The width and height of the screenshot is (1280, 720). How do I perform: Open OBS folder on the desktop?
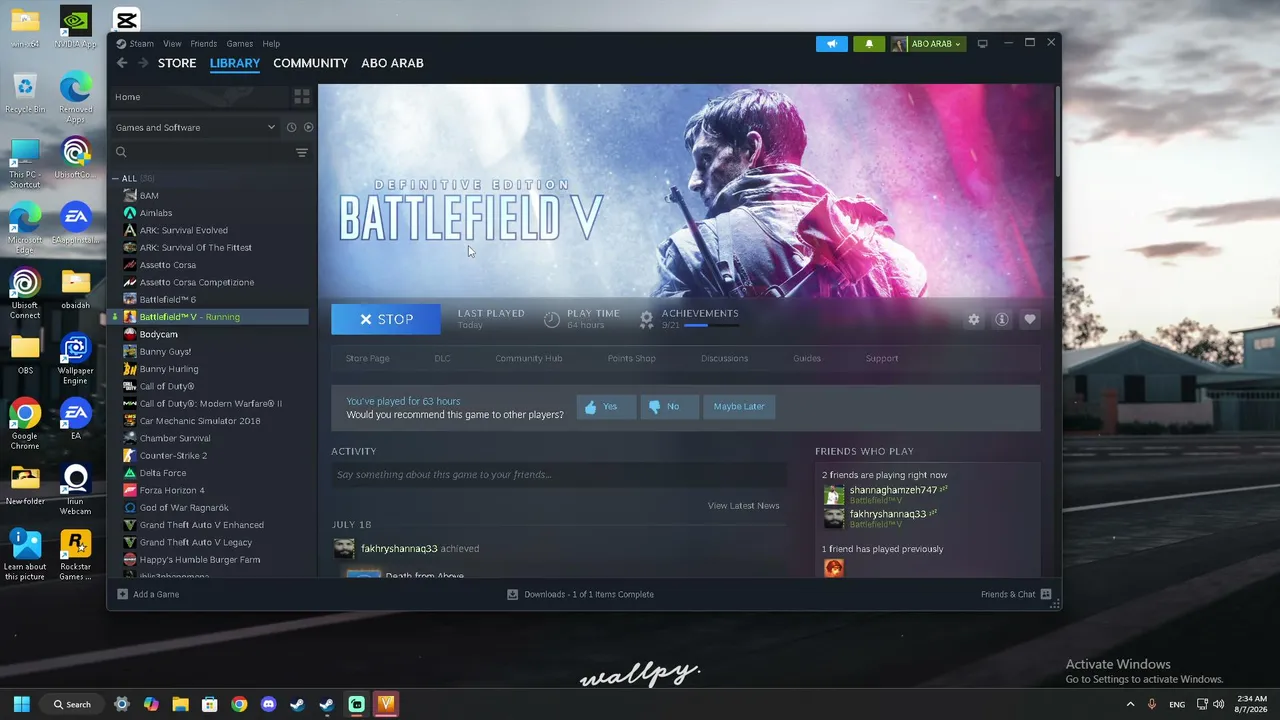(x=25, y=355)
